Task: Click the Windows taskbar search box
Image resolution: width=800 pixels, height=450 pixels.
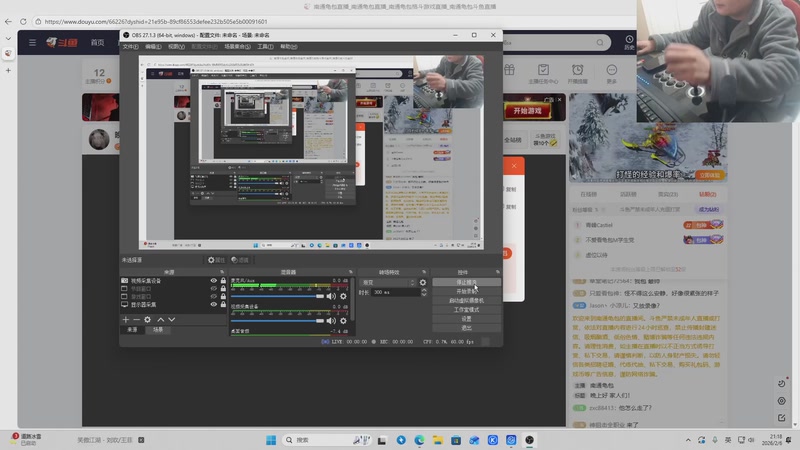Action: pos(326,440)
